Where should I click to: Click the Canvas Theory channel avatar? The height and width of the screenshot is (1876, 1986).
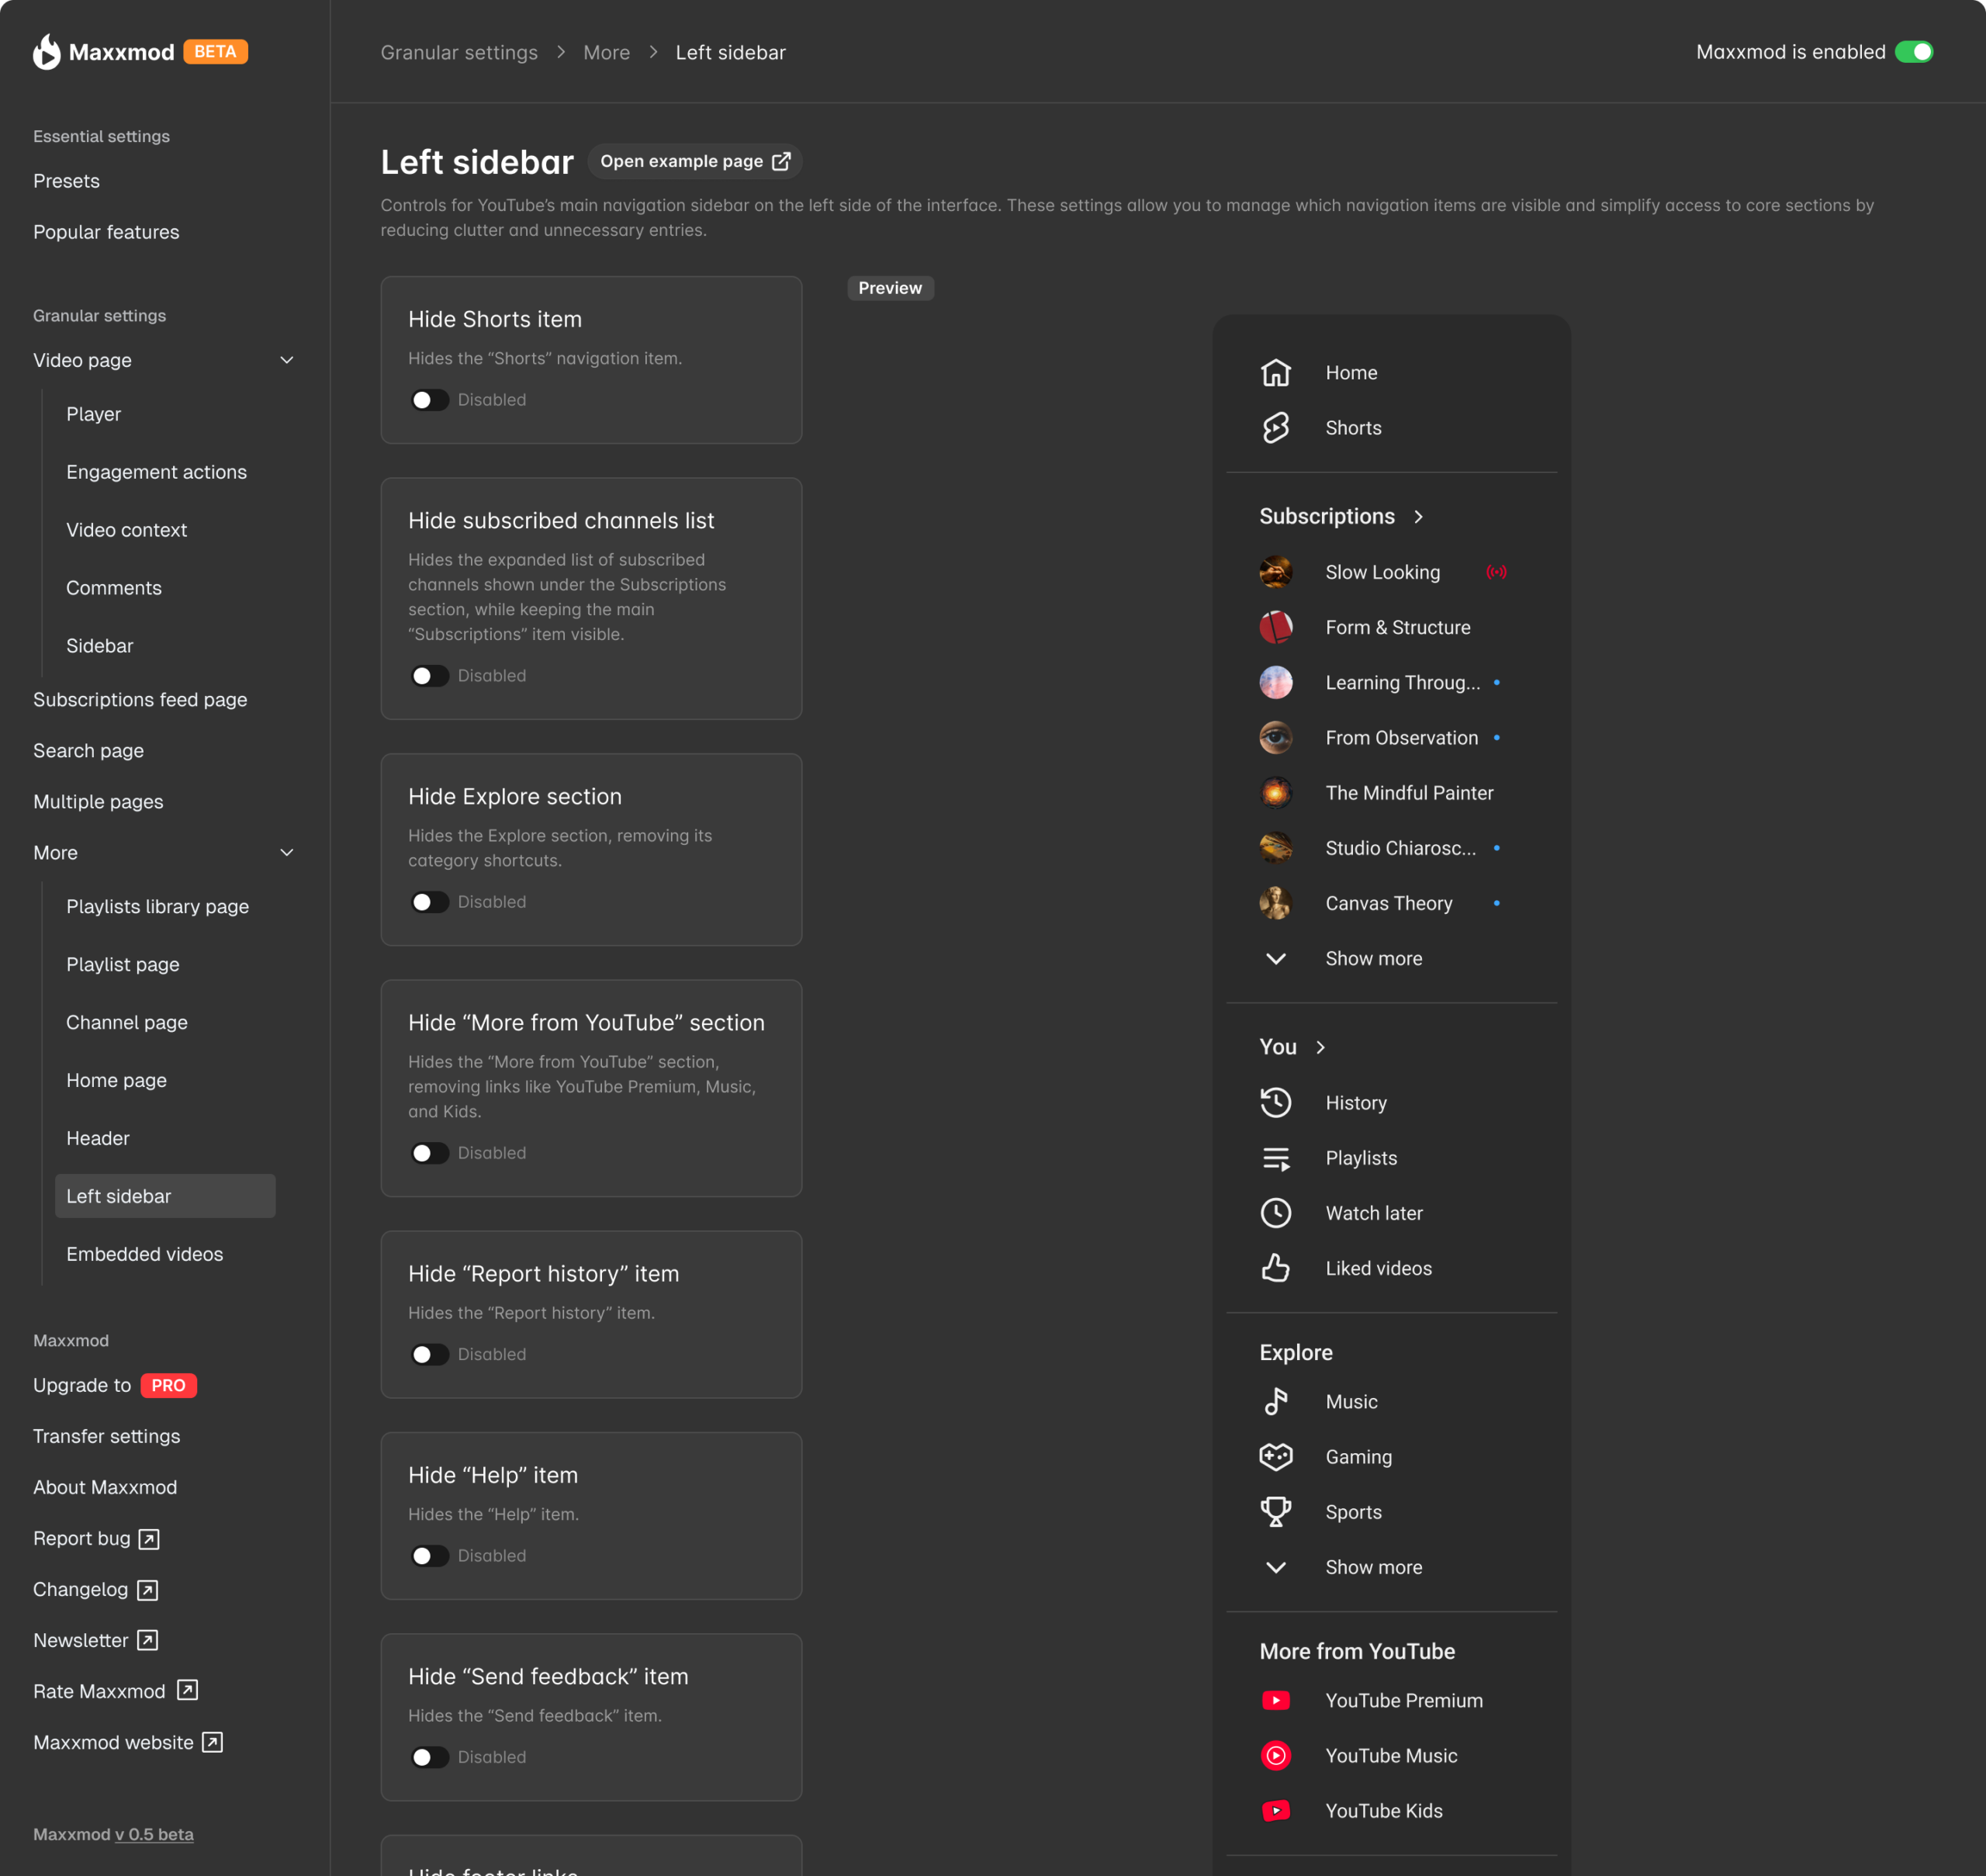pos(1277,902)
